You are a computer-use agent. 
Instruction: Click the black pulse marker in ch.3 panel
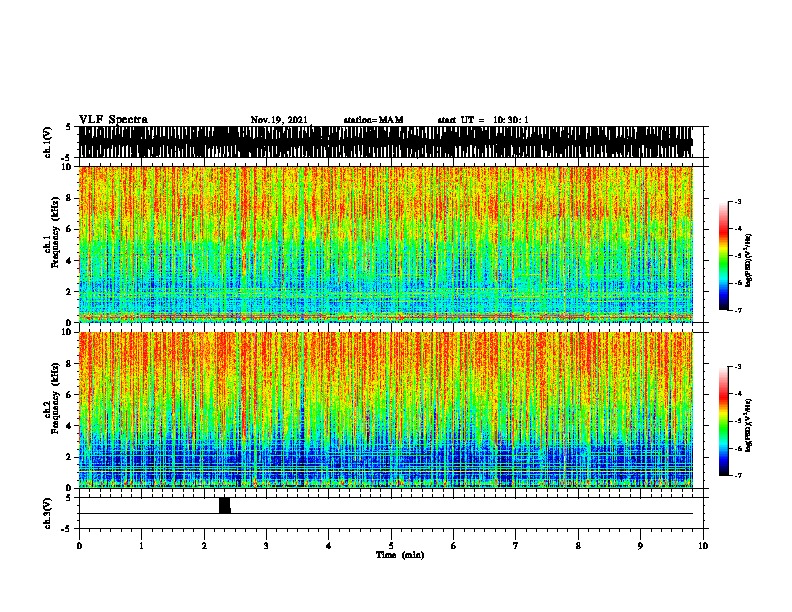225,505
